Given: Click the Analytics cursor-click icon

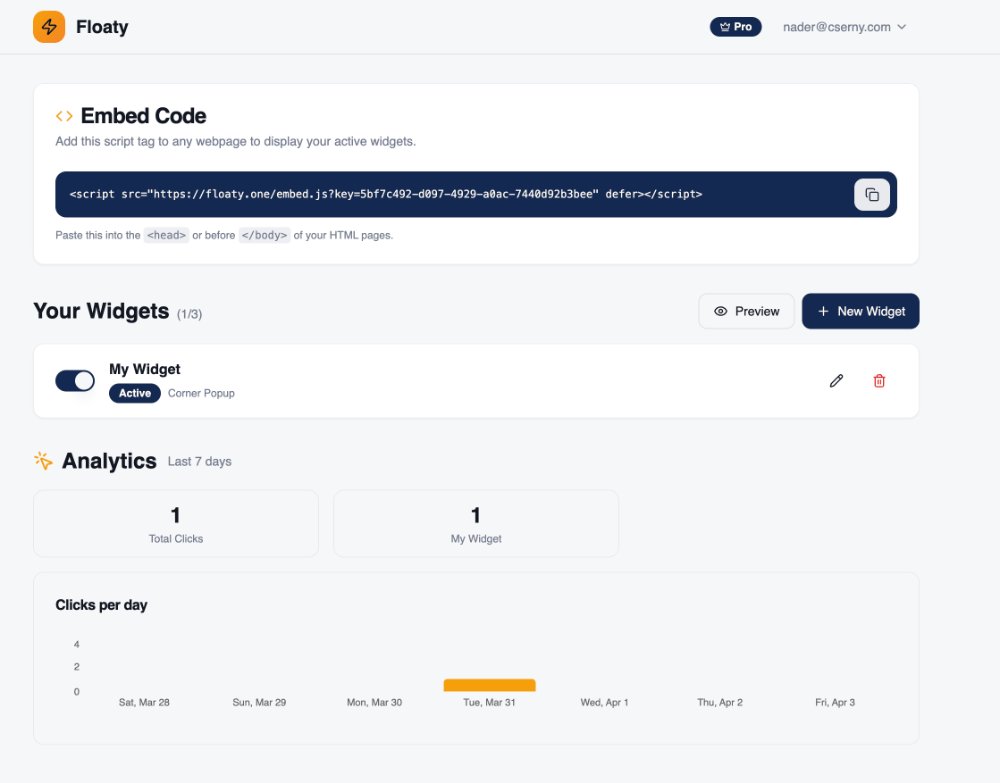Looking at the screenshot, I should coord(43,460).
